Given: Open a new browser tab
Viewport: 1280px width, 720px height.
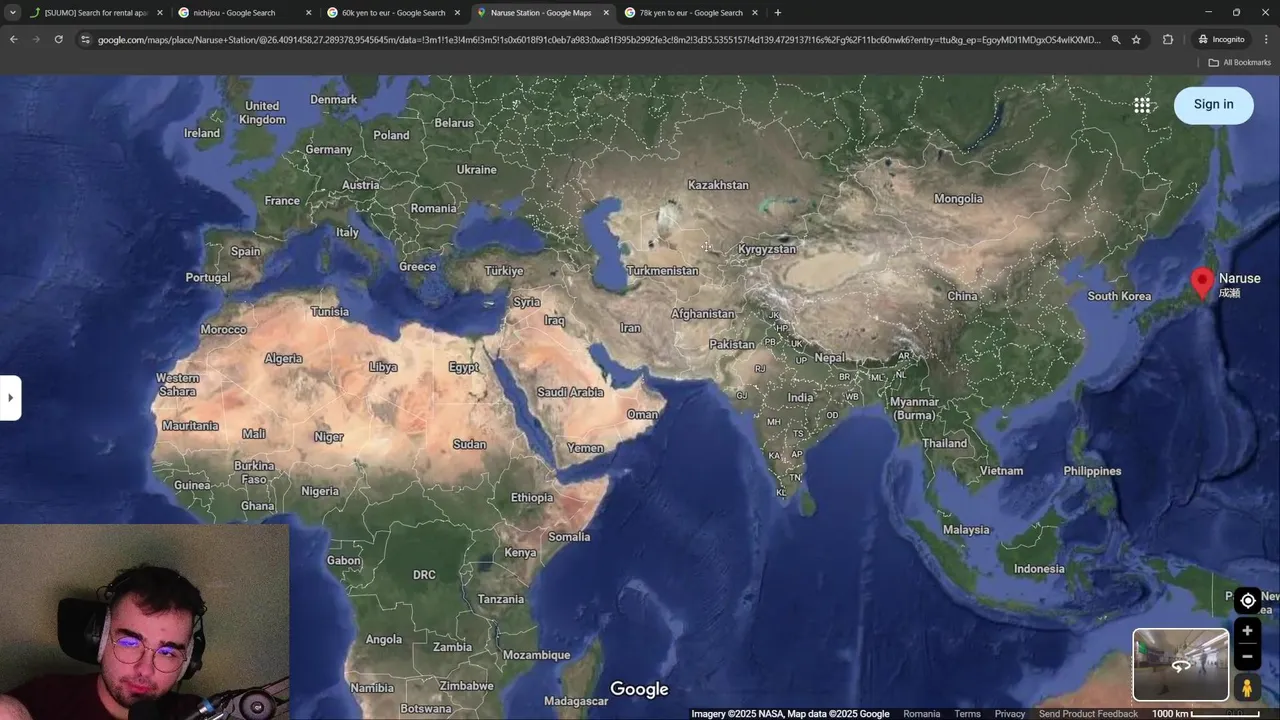Looking at the screenshot, I should [x=778, y=13].
